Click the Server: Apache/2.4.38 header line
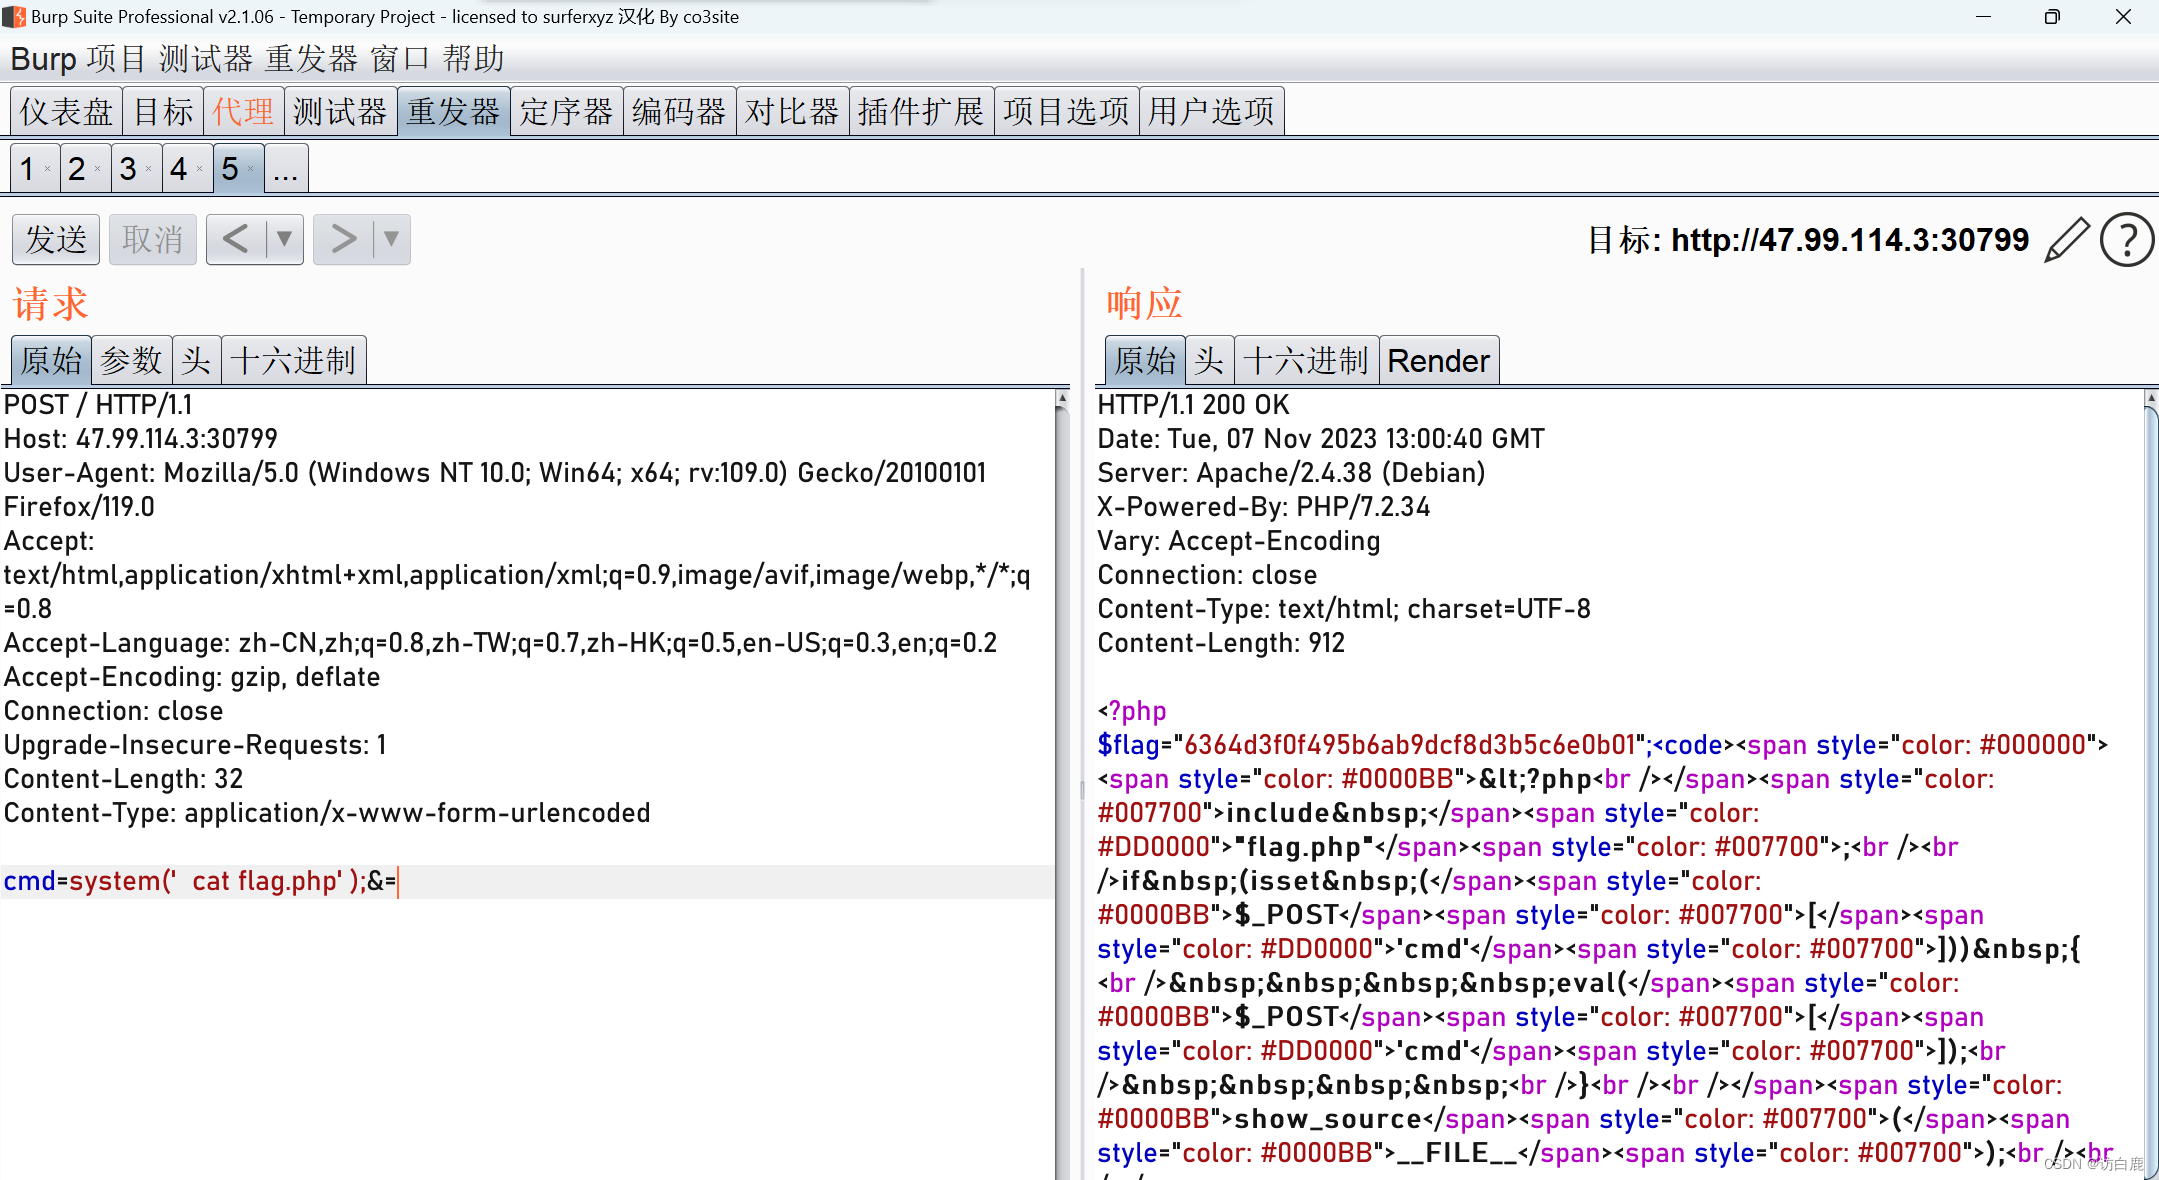The width and height of the screenshot is (2159, 1180). 1291,473
